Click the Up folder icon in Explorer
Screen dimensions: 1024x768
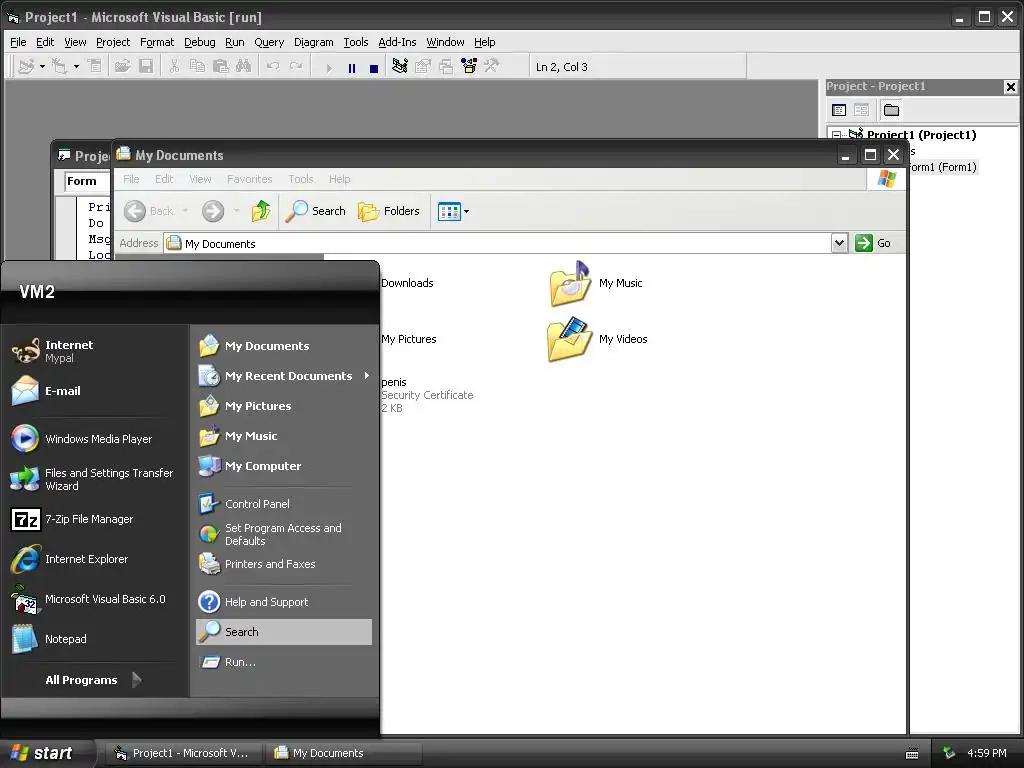point(261,211)
